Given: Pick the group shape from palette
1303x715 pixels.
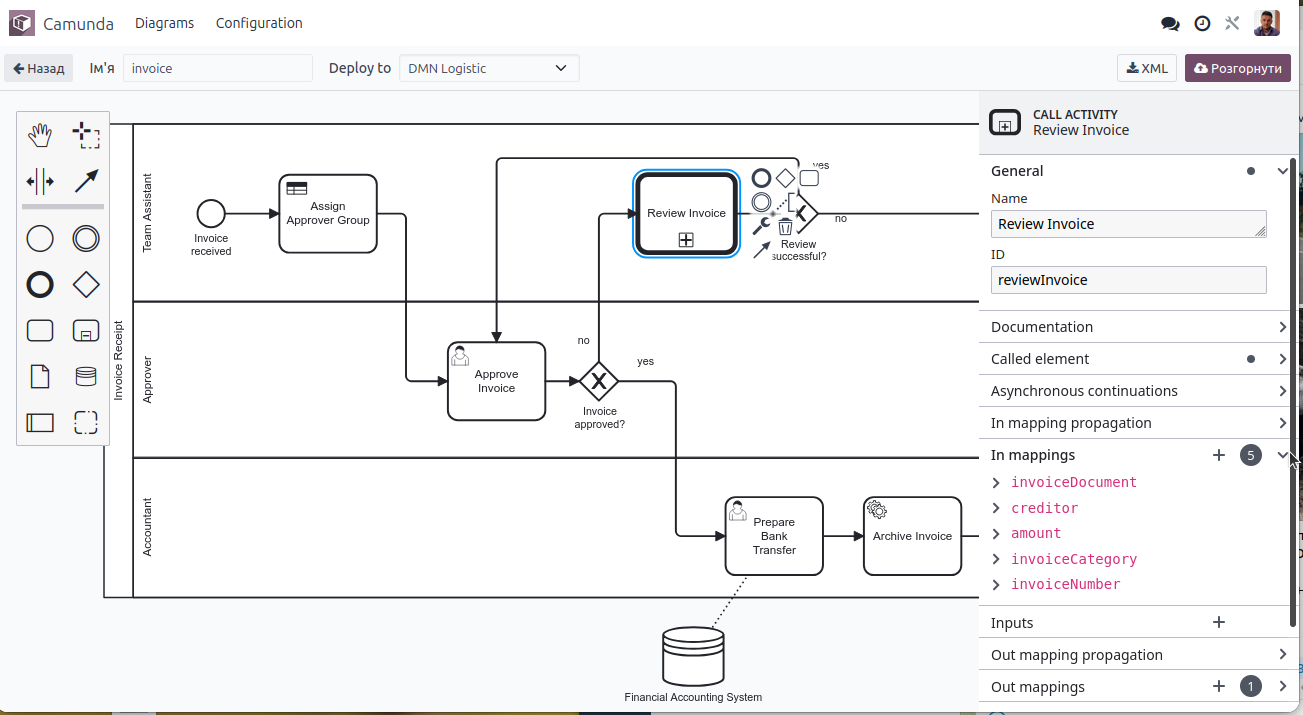Looking at the screenshot, I should click(x=86, y=423).
